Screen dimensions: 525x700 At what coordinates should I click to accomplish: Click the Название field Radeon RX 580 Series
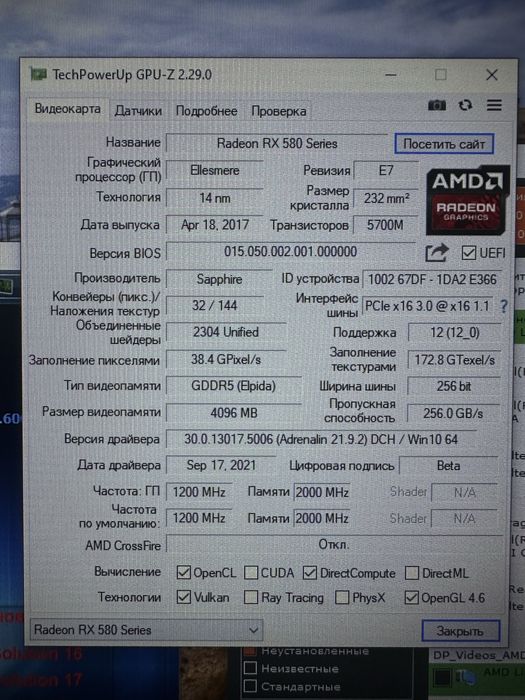pos(277,144)
